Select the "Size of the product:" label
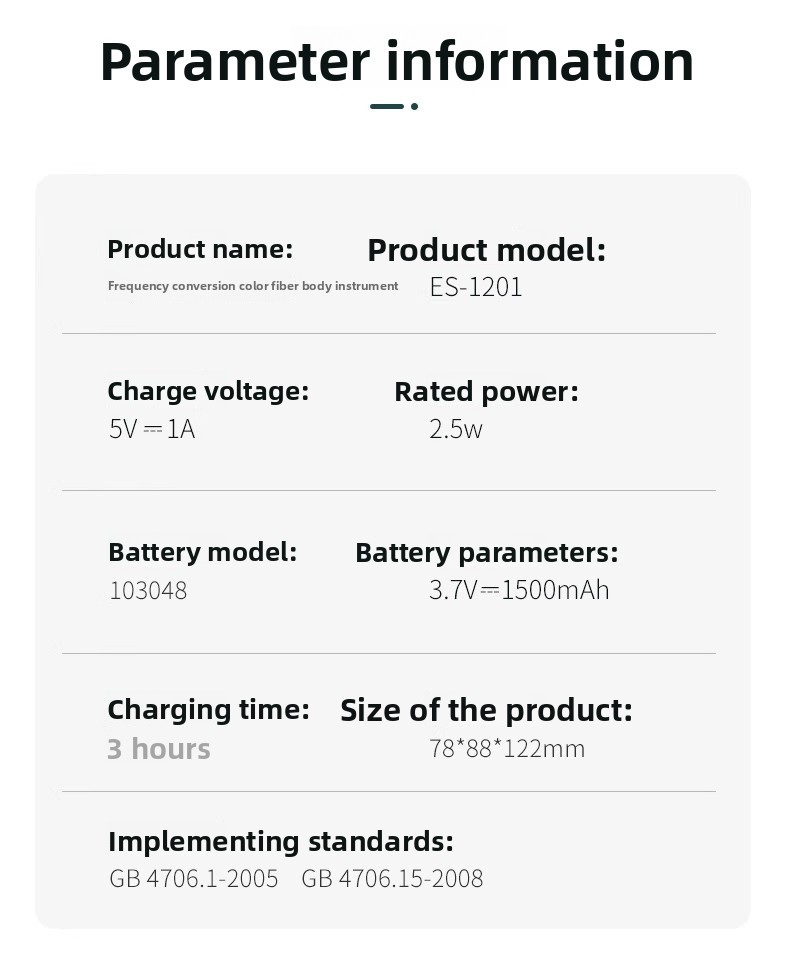The image size is (790, 968). pos(486,710)
